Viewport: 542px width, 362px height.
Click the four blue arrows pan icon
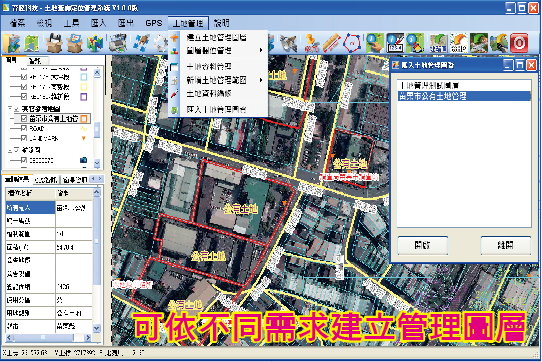(x=141, y=43)
